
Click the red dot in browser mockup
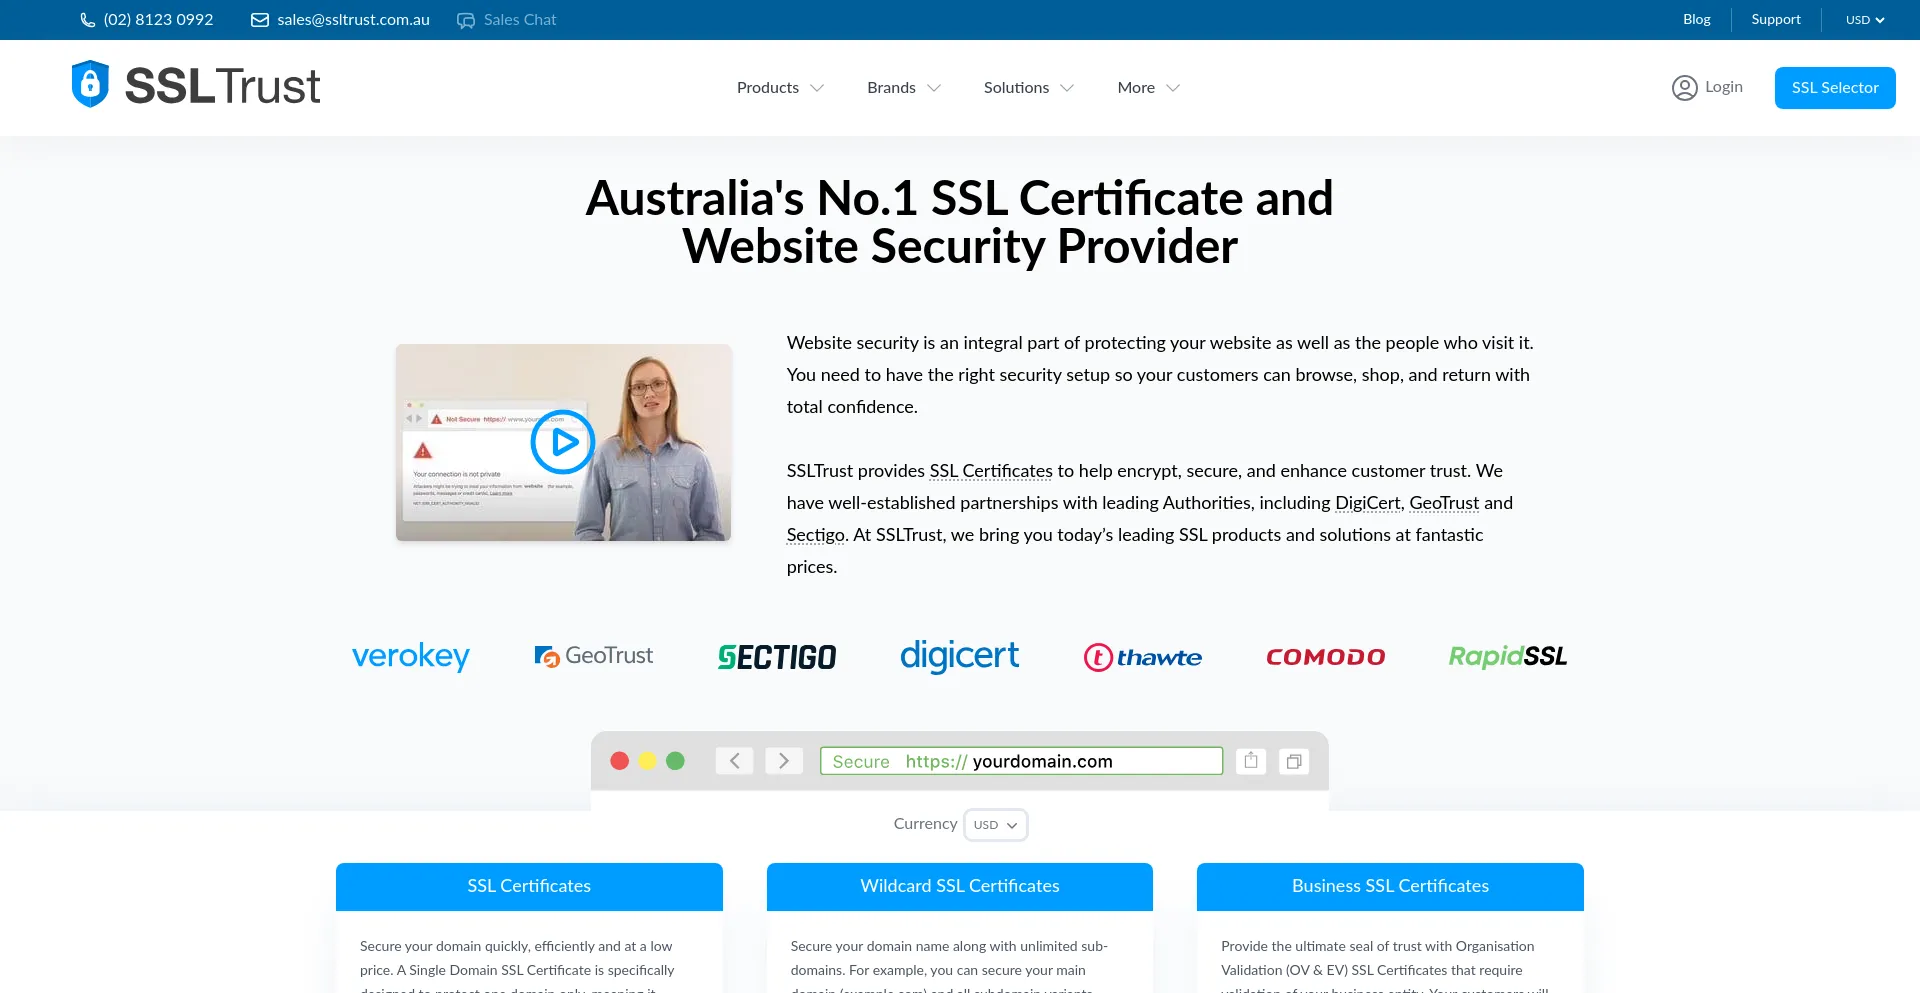click(x=620, y=761)
